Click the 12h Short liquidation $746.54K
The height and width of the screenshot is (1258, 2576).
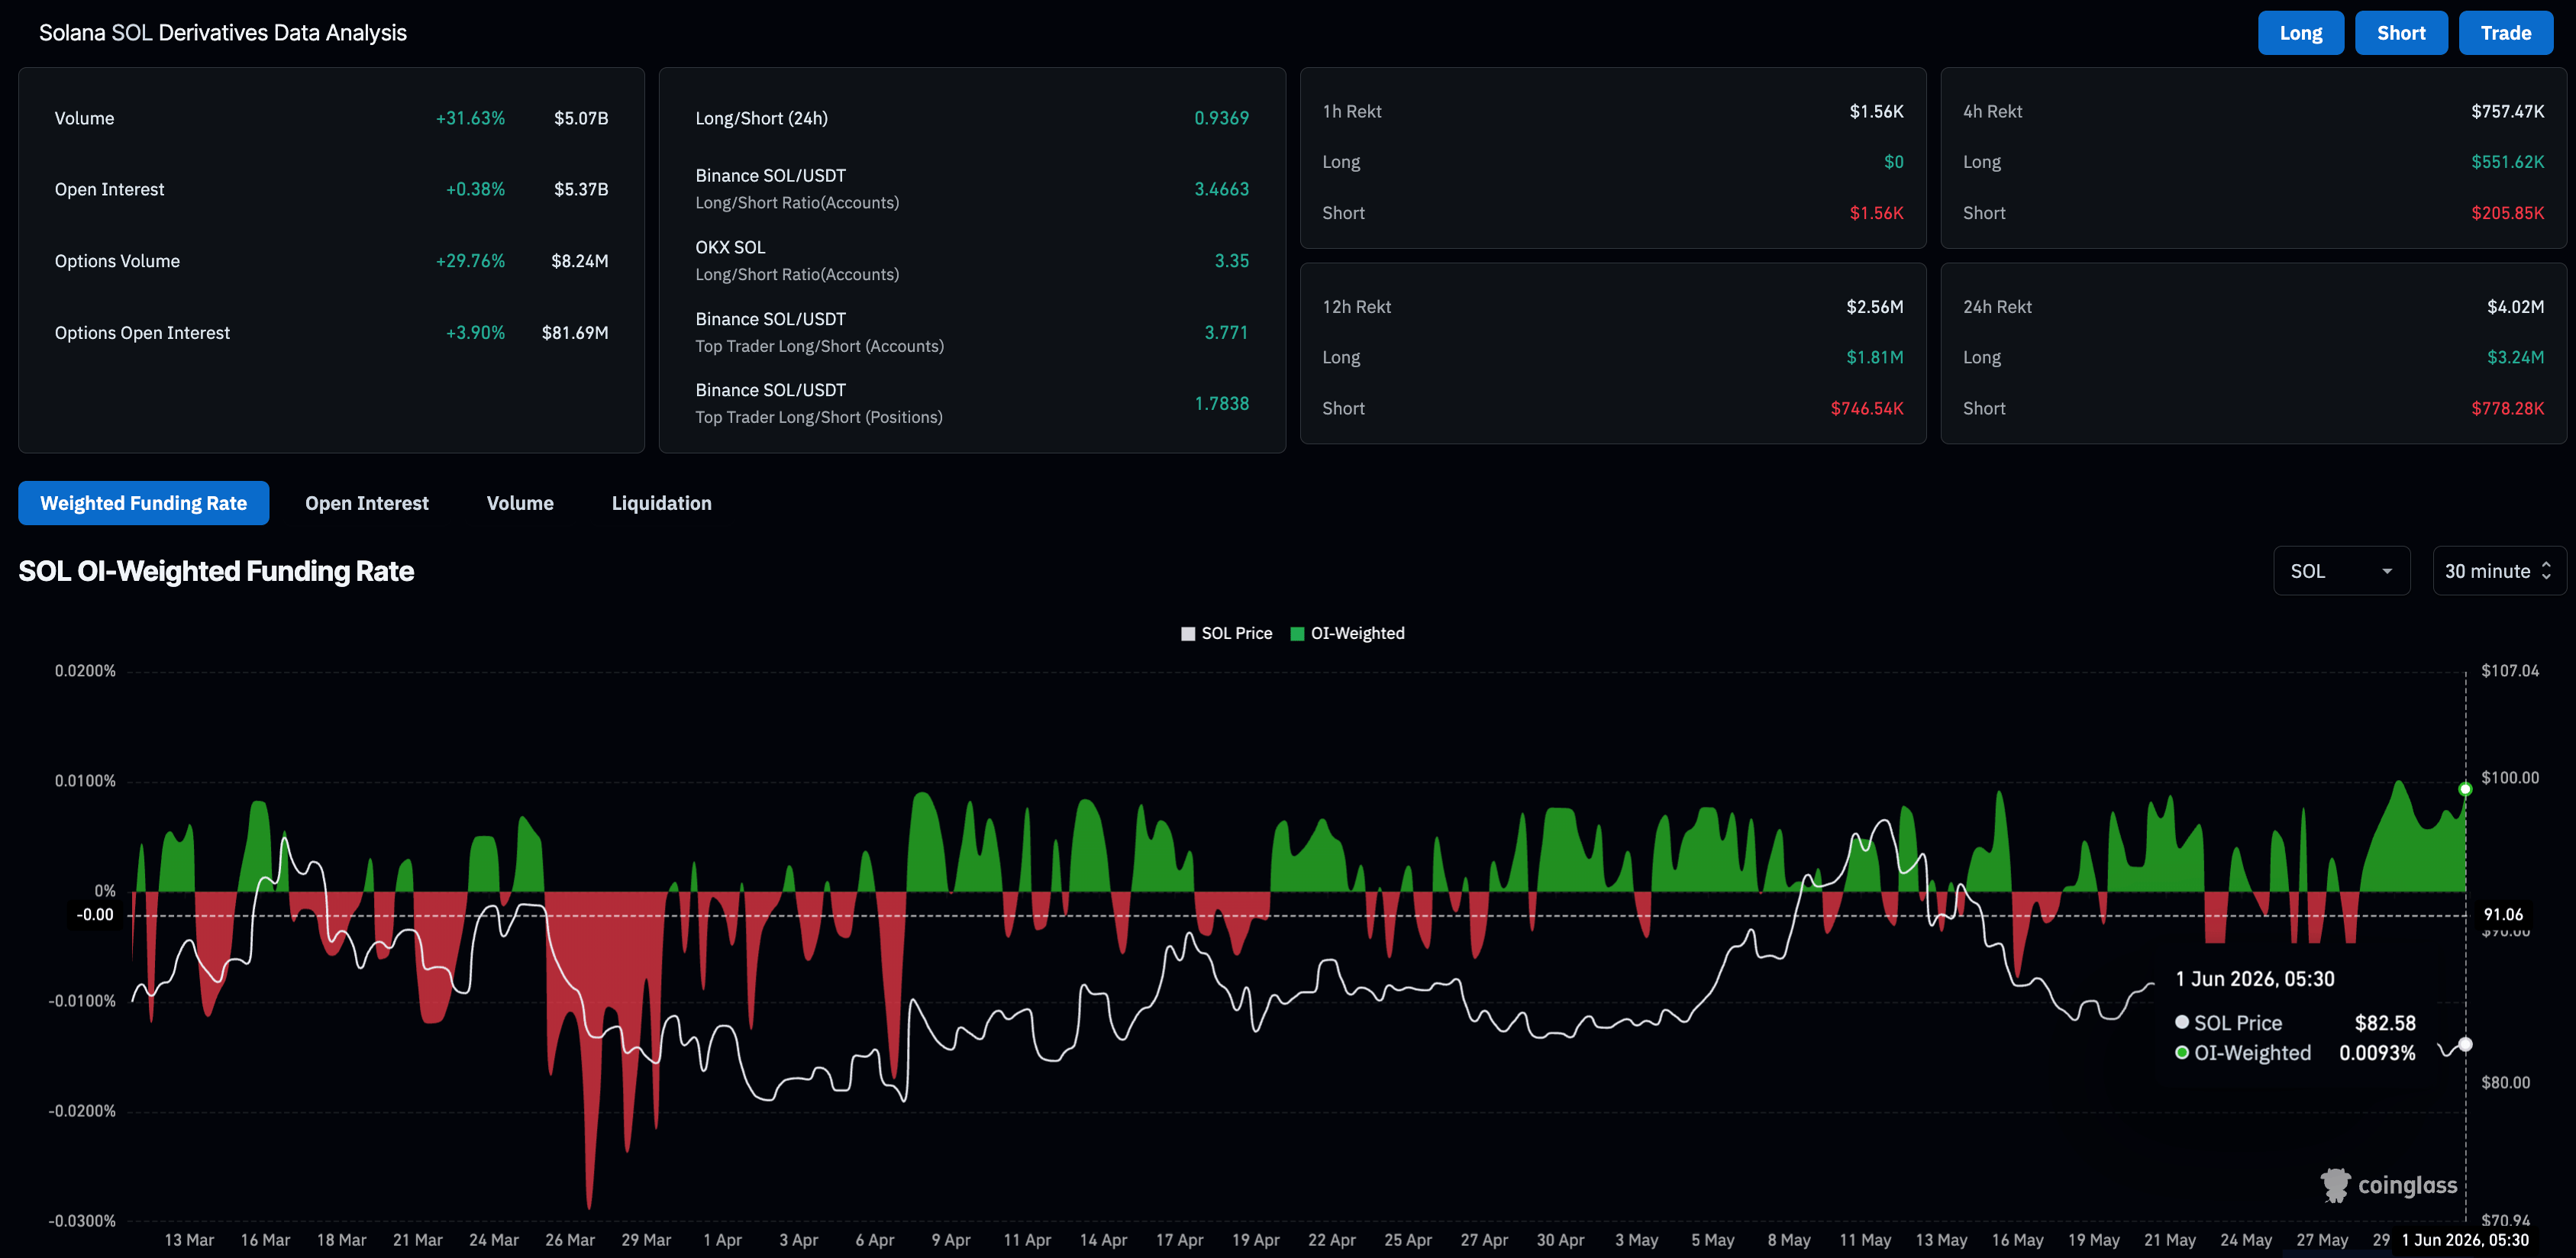pos(1867,408)
